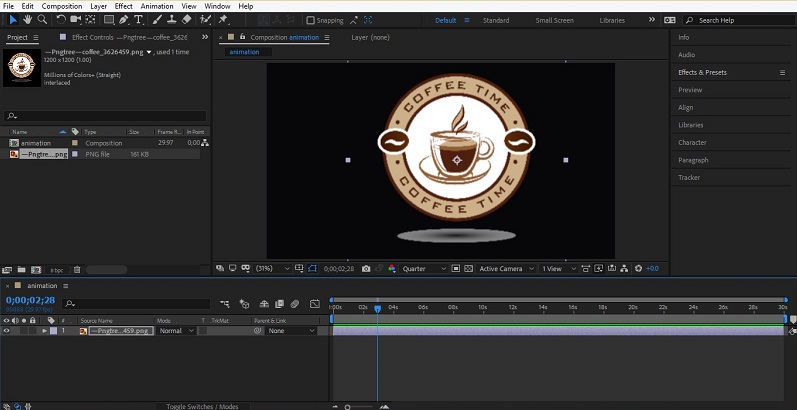
Task: Activate the Puppet Pin tool
Action: (222, 19)
